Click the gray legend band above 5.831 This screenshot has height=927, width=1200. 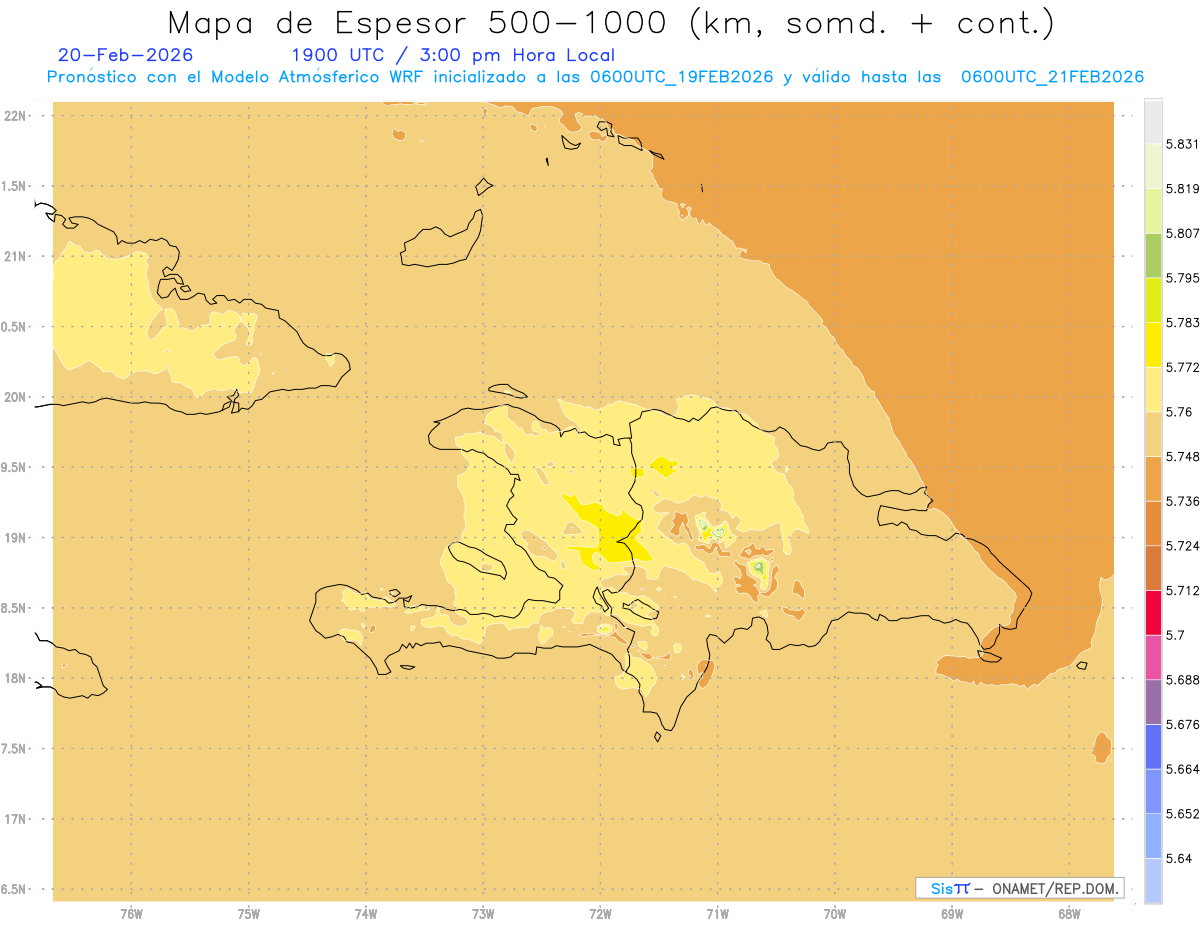click(1153, 121)
